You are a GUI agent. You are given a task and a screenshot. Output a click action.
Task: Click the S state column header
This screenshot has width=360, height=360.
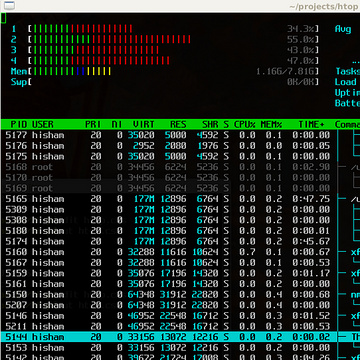[x=226, y=125]
